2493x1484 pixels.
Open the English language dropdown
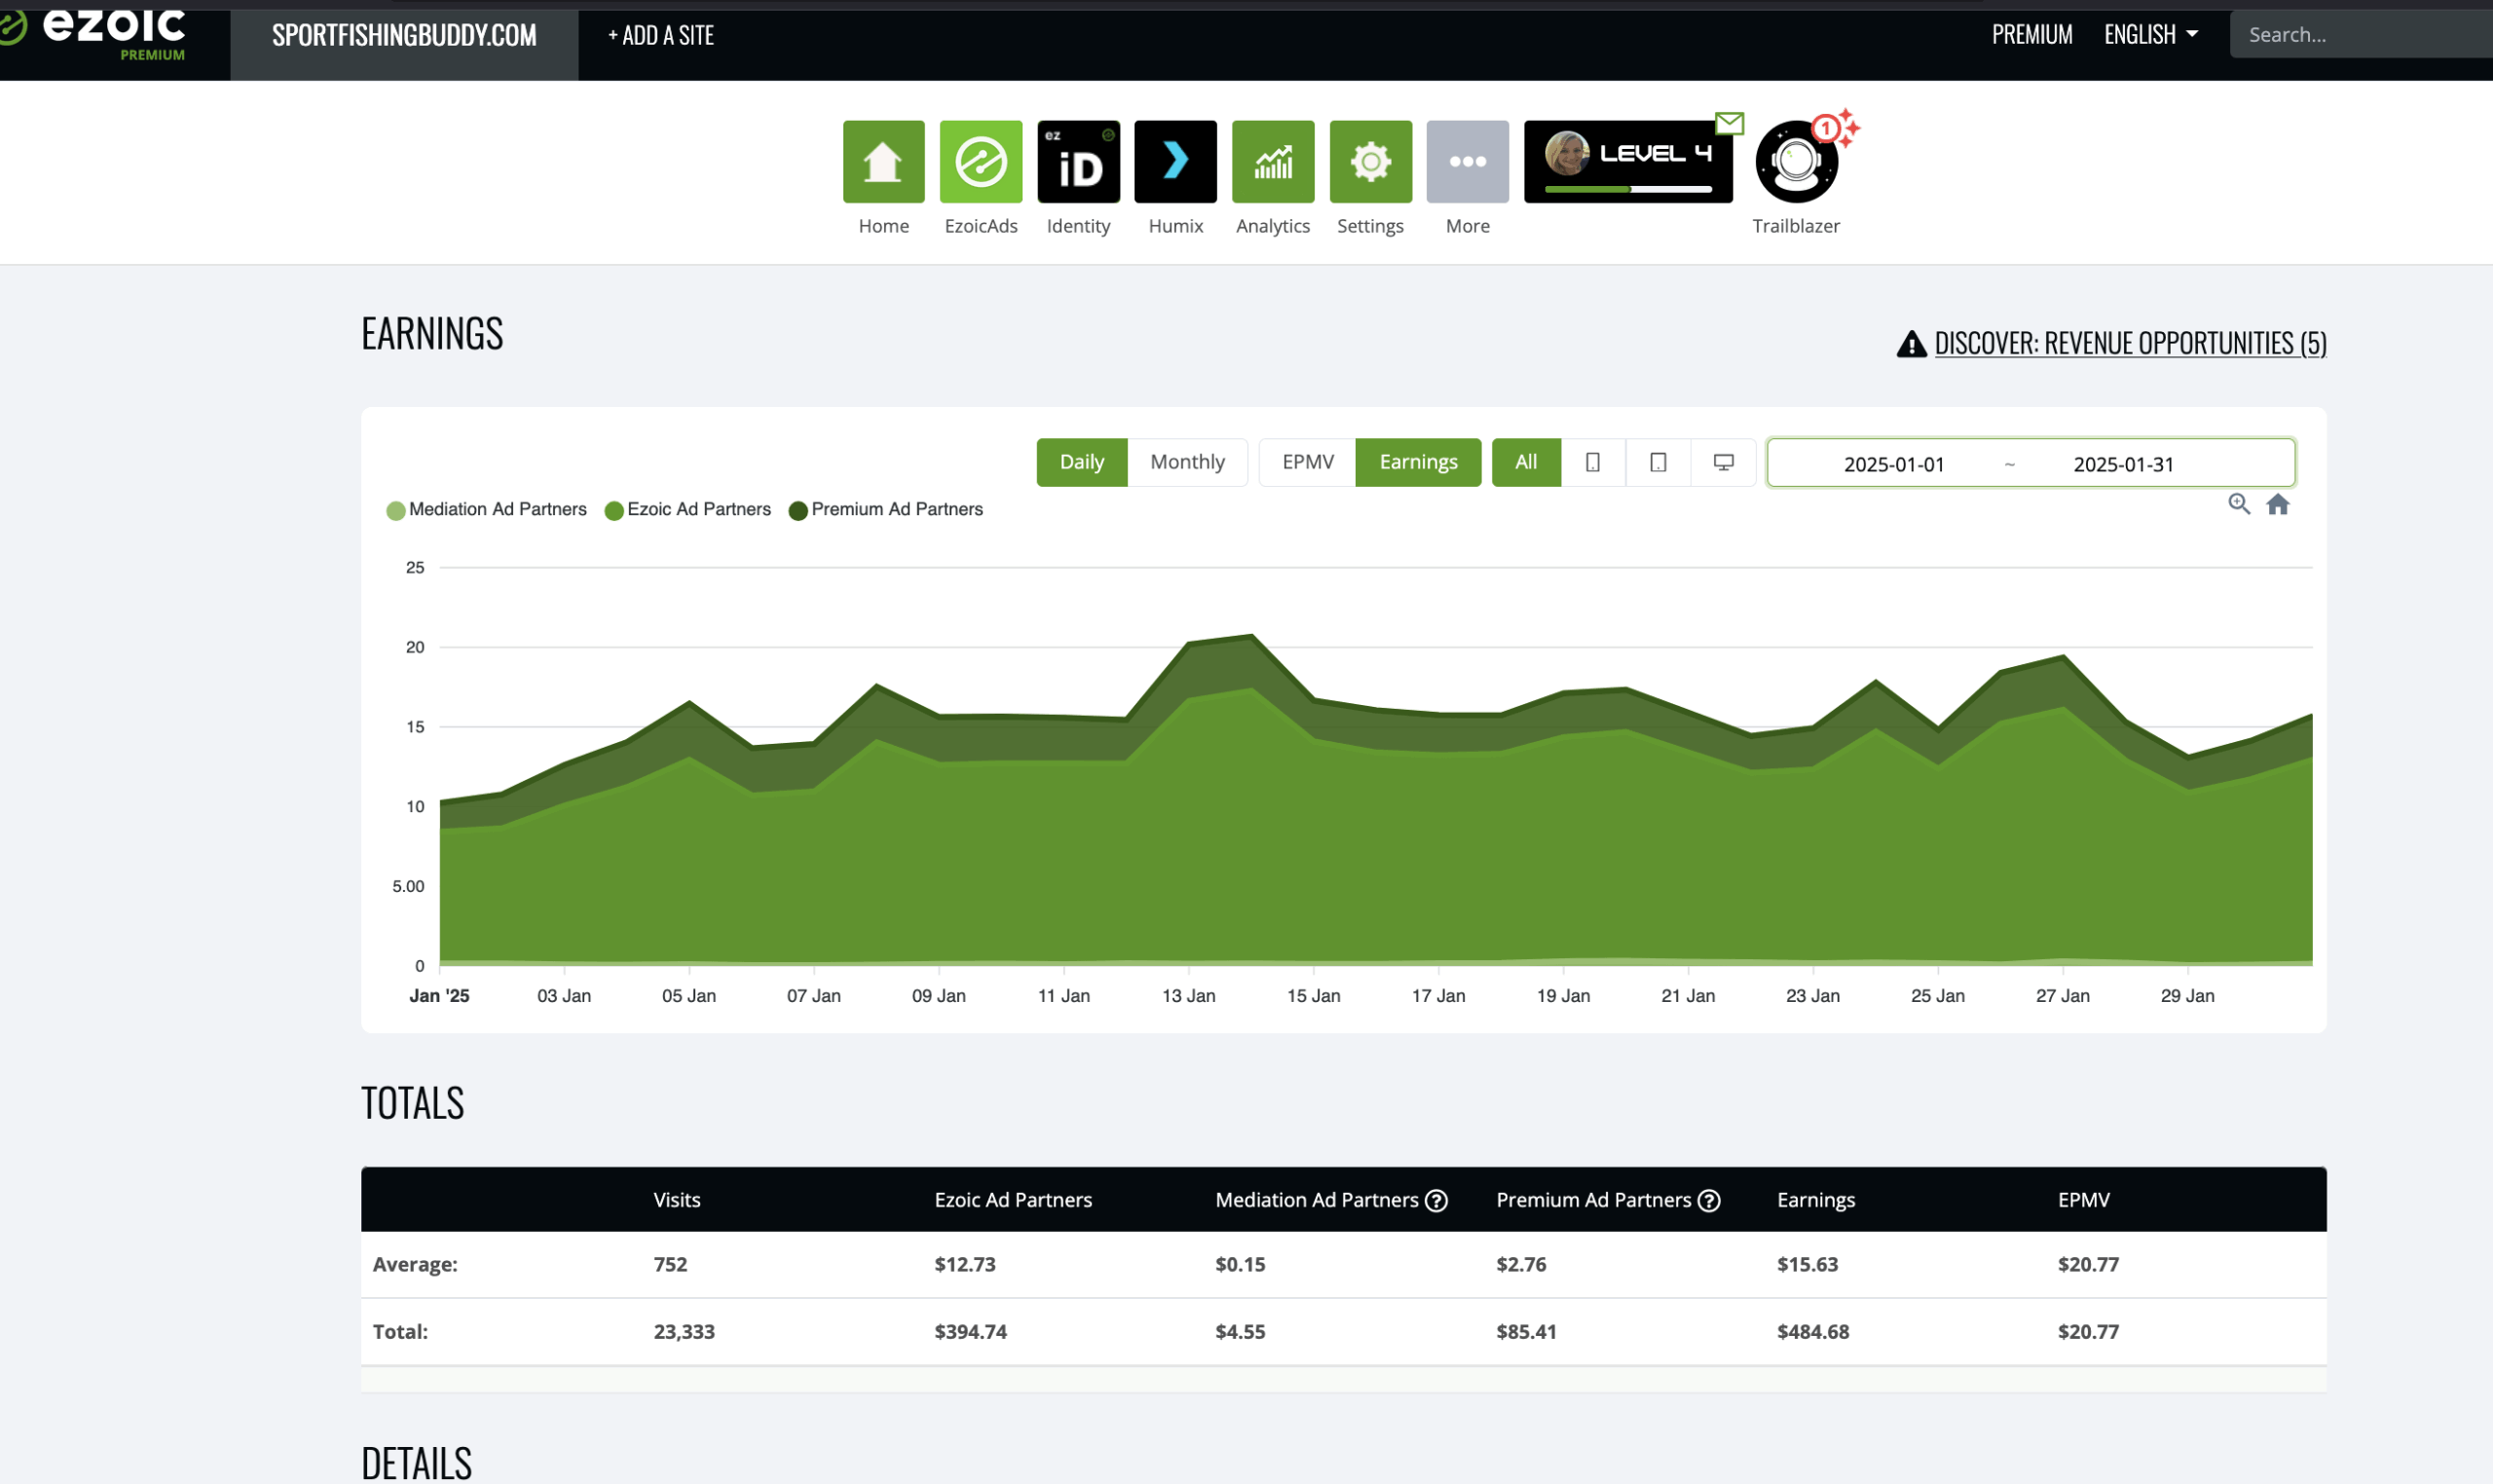2151,35
